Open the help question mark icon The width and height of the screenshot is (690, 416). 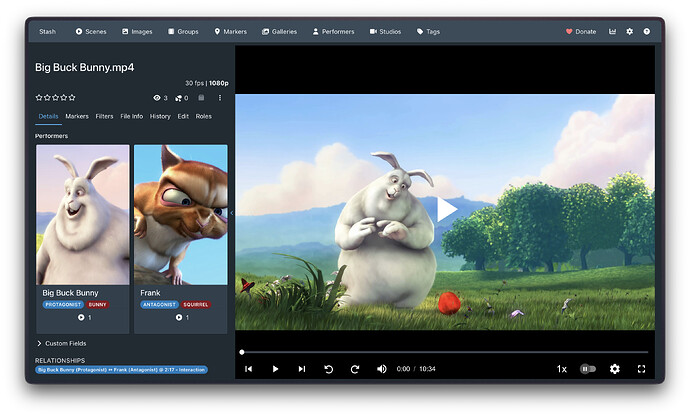(x=646, y=32)
